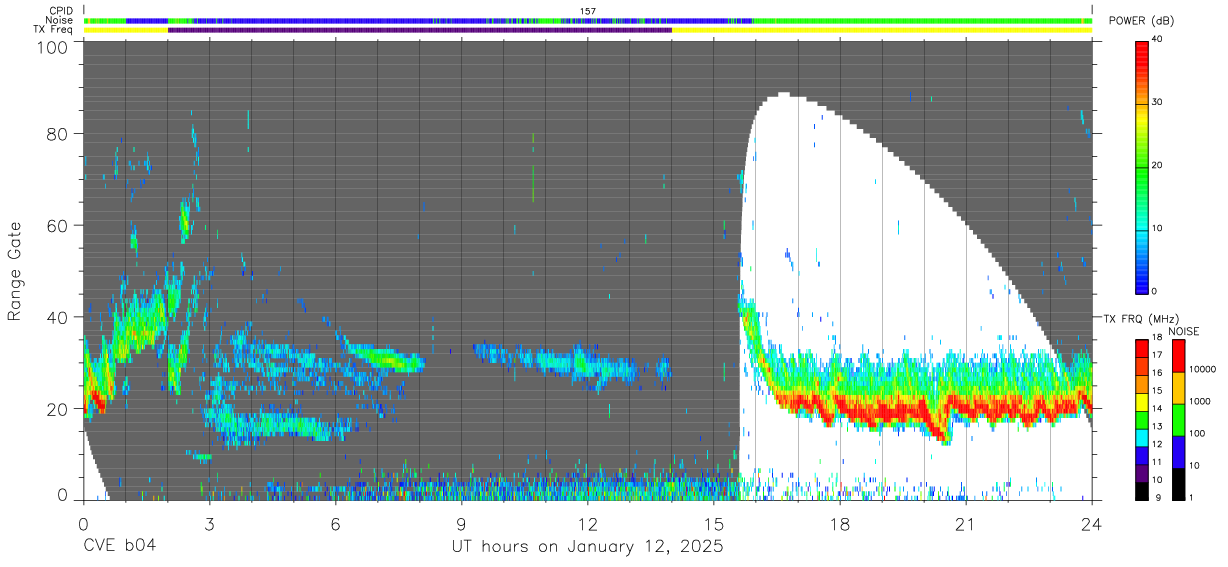Click the Noise strip at the top
The width and height of the screenshot is (1228, 567).
[x=587, y=20]
